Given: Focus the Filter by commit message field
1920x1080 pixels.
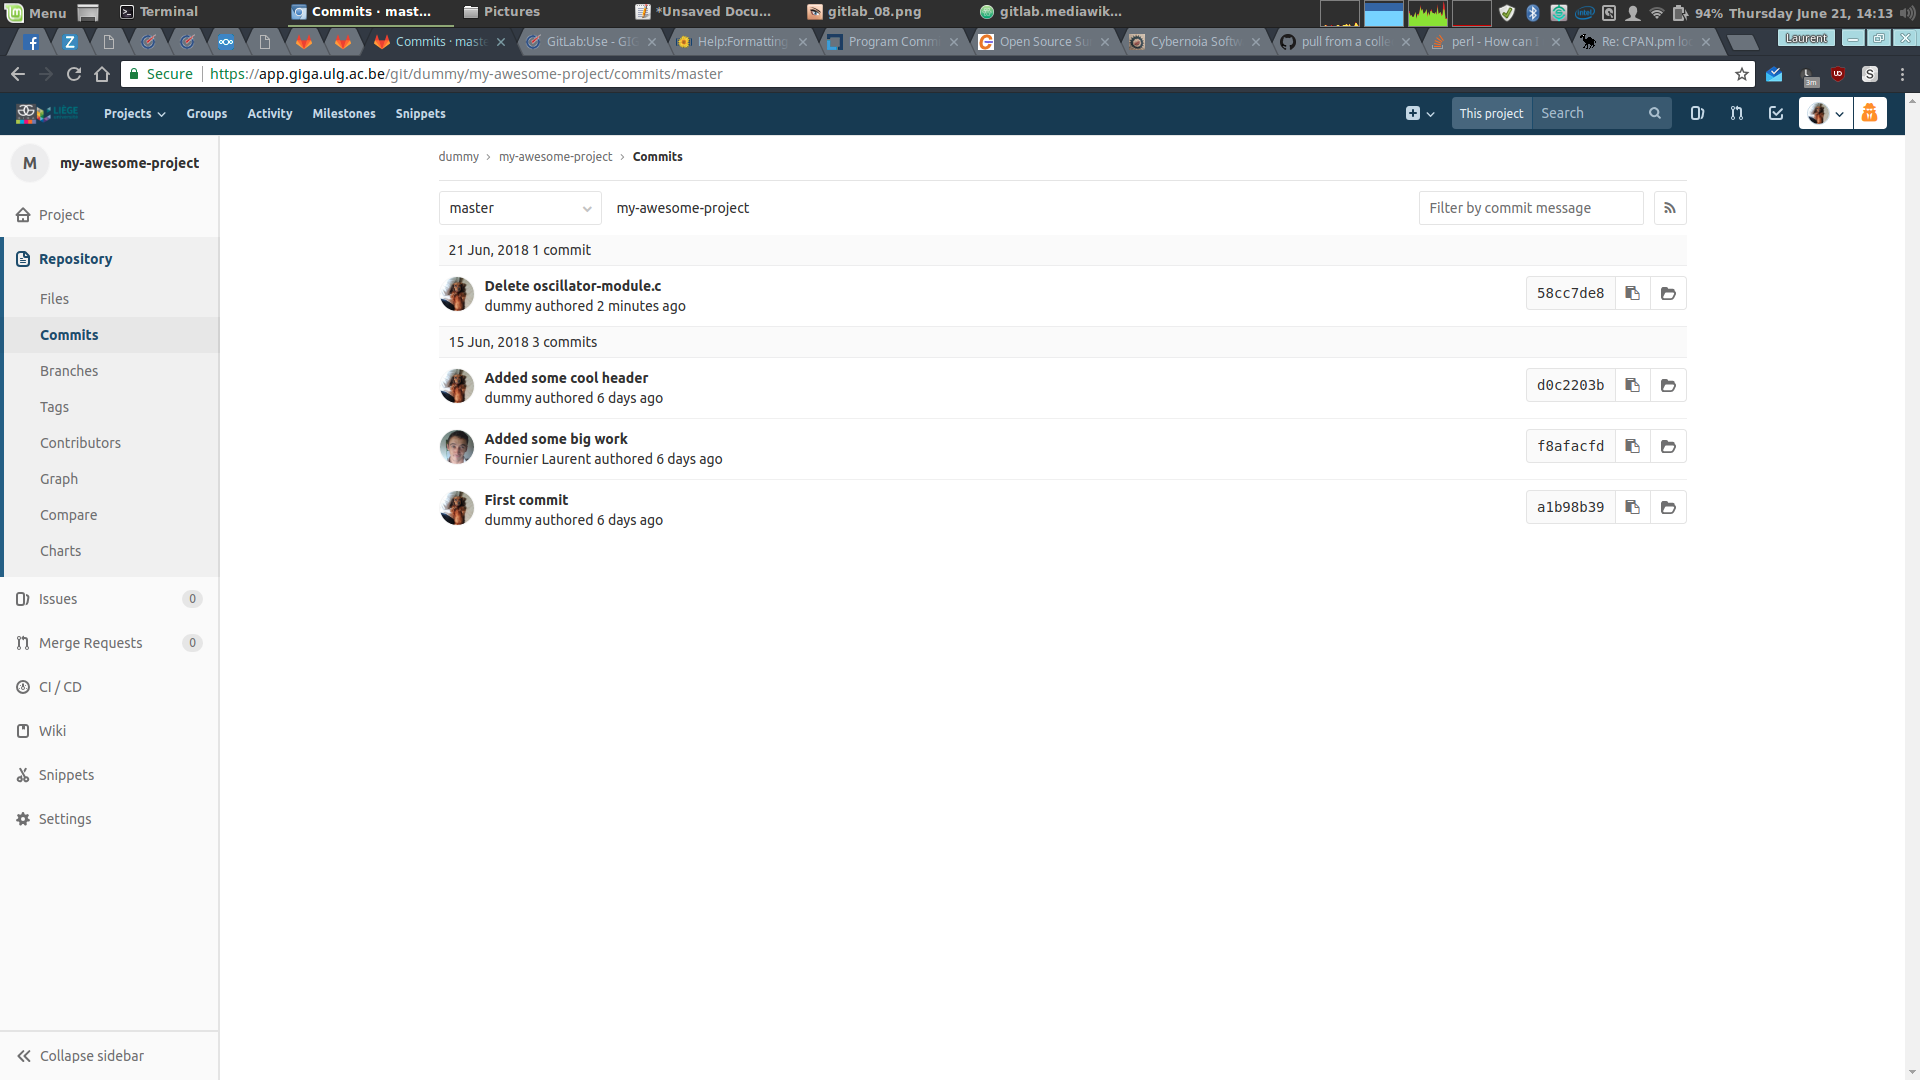Looking at the screenshot, I should click(1531, 208).
